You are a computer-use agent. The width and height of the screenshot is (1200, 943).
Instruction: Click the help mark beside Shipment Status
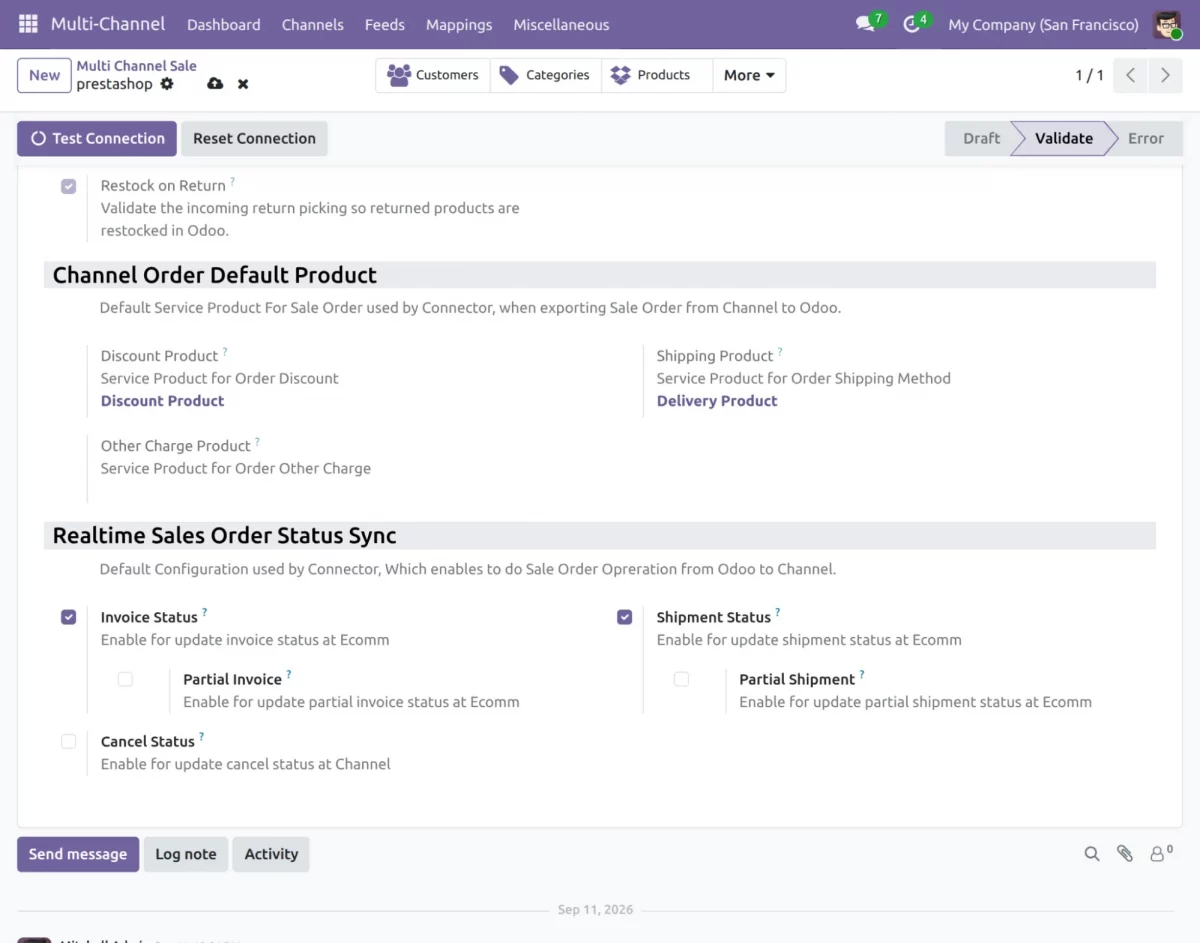click(x=778, y=612)
